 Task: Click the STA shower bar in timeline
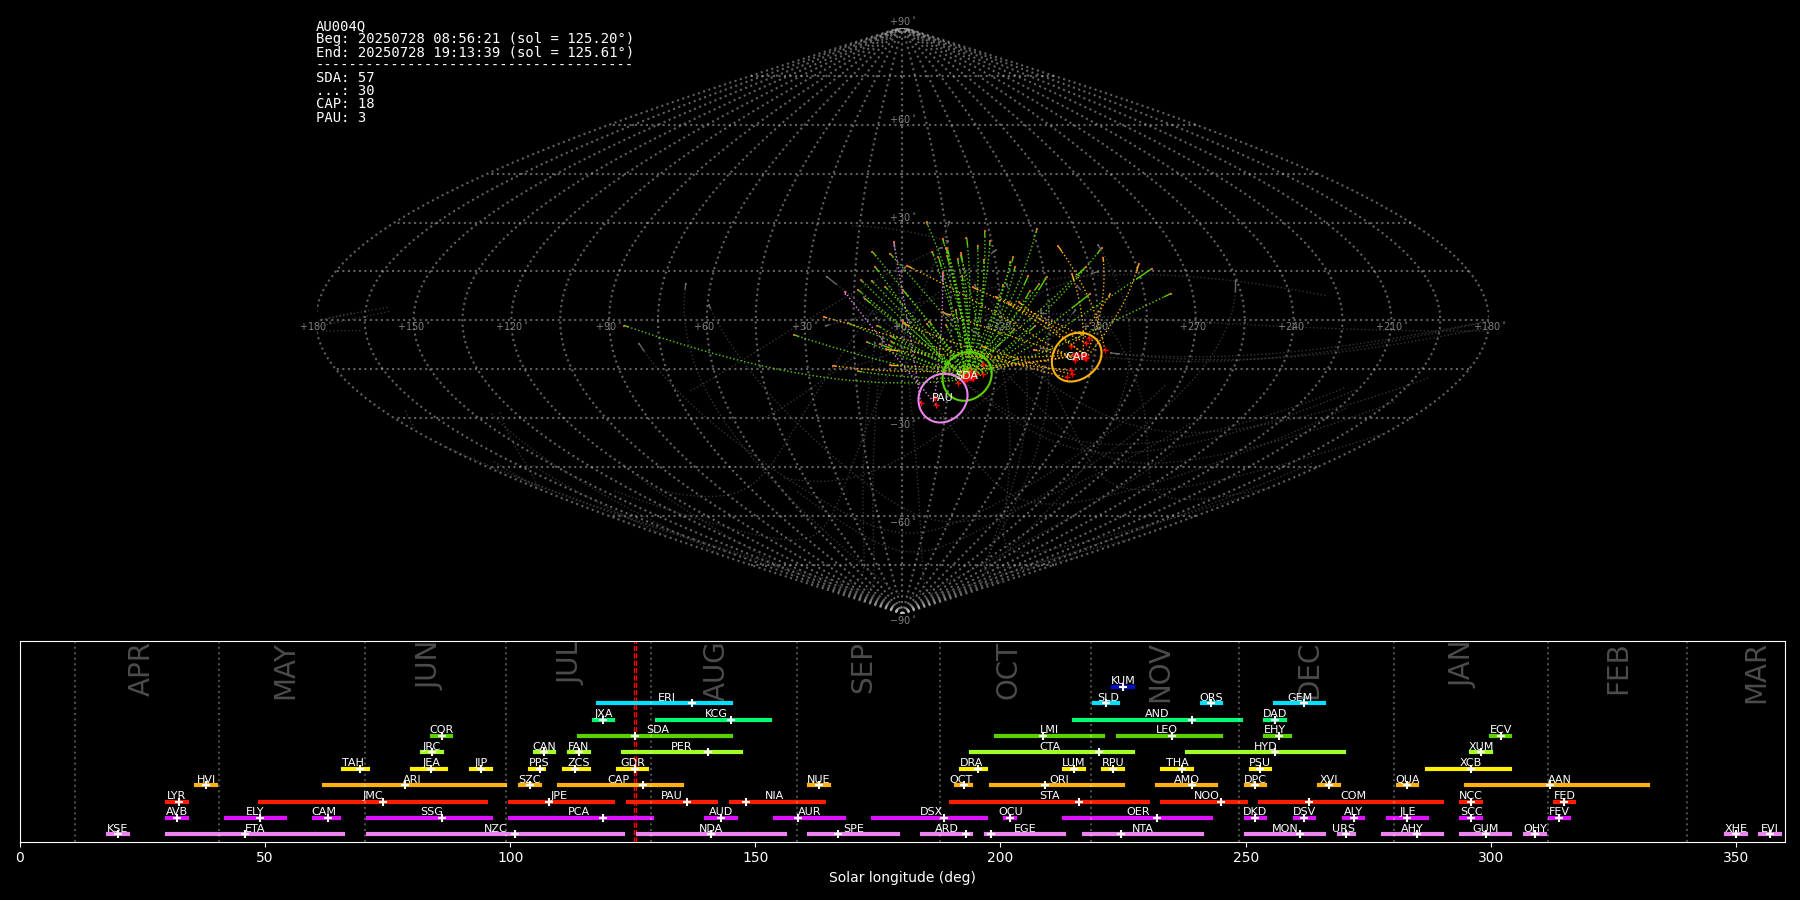pyautogui.click(x=1049, y=802)
